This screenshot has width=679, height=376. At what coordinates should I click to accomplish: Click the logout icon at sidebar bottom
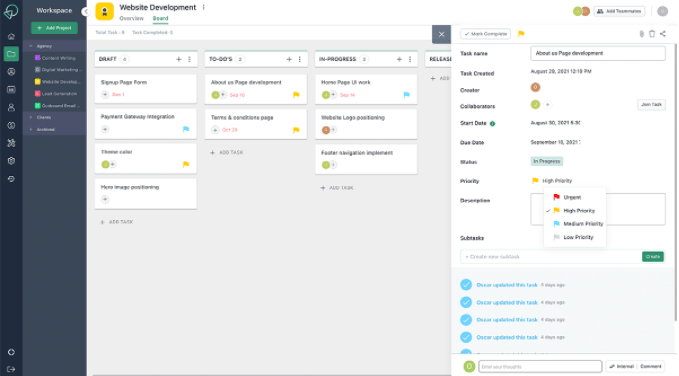click(x=11, y=369)
